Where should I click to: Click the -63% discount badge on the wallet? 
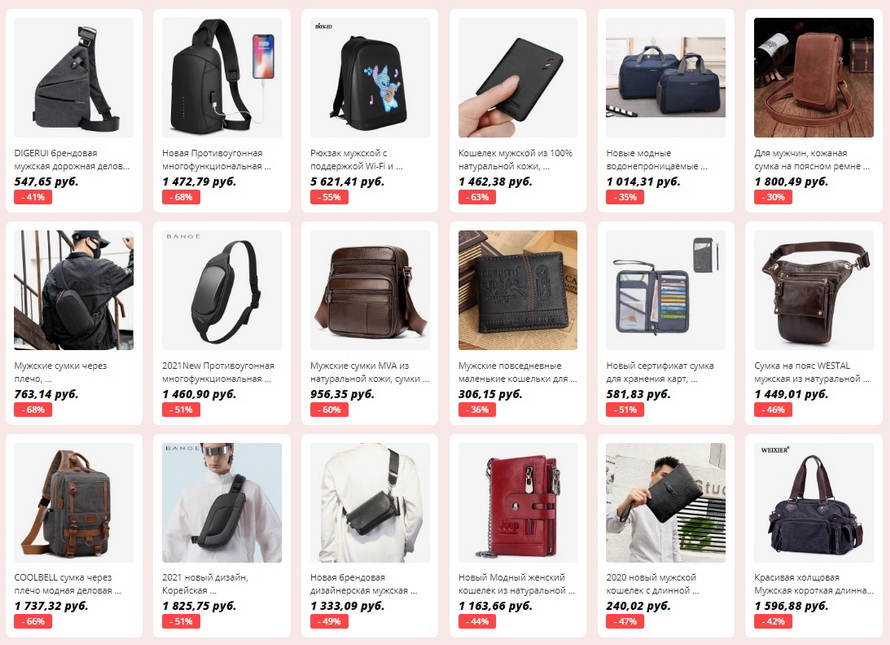tap(477, 197)
